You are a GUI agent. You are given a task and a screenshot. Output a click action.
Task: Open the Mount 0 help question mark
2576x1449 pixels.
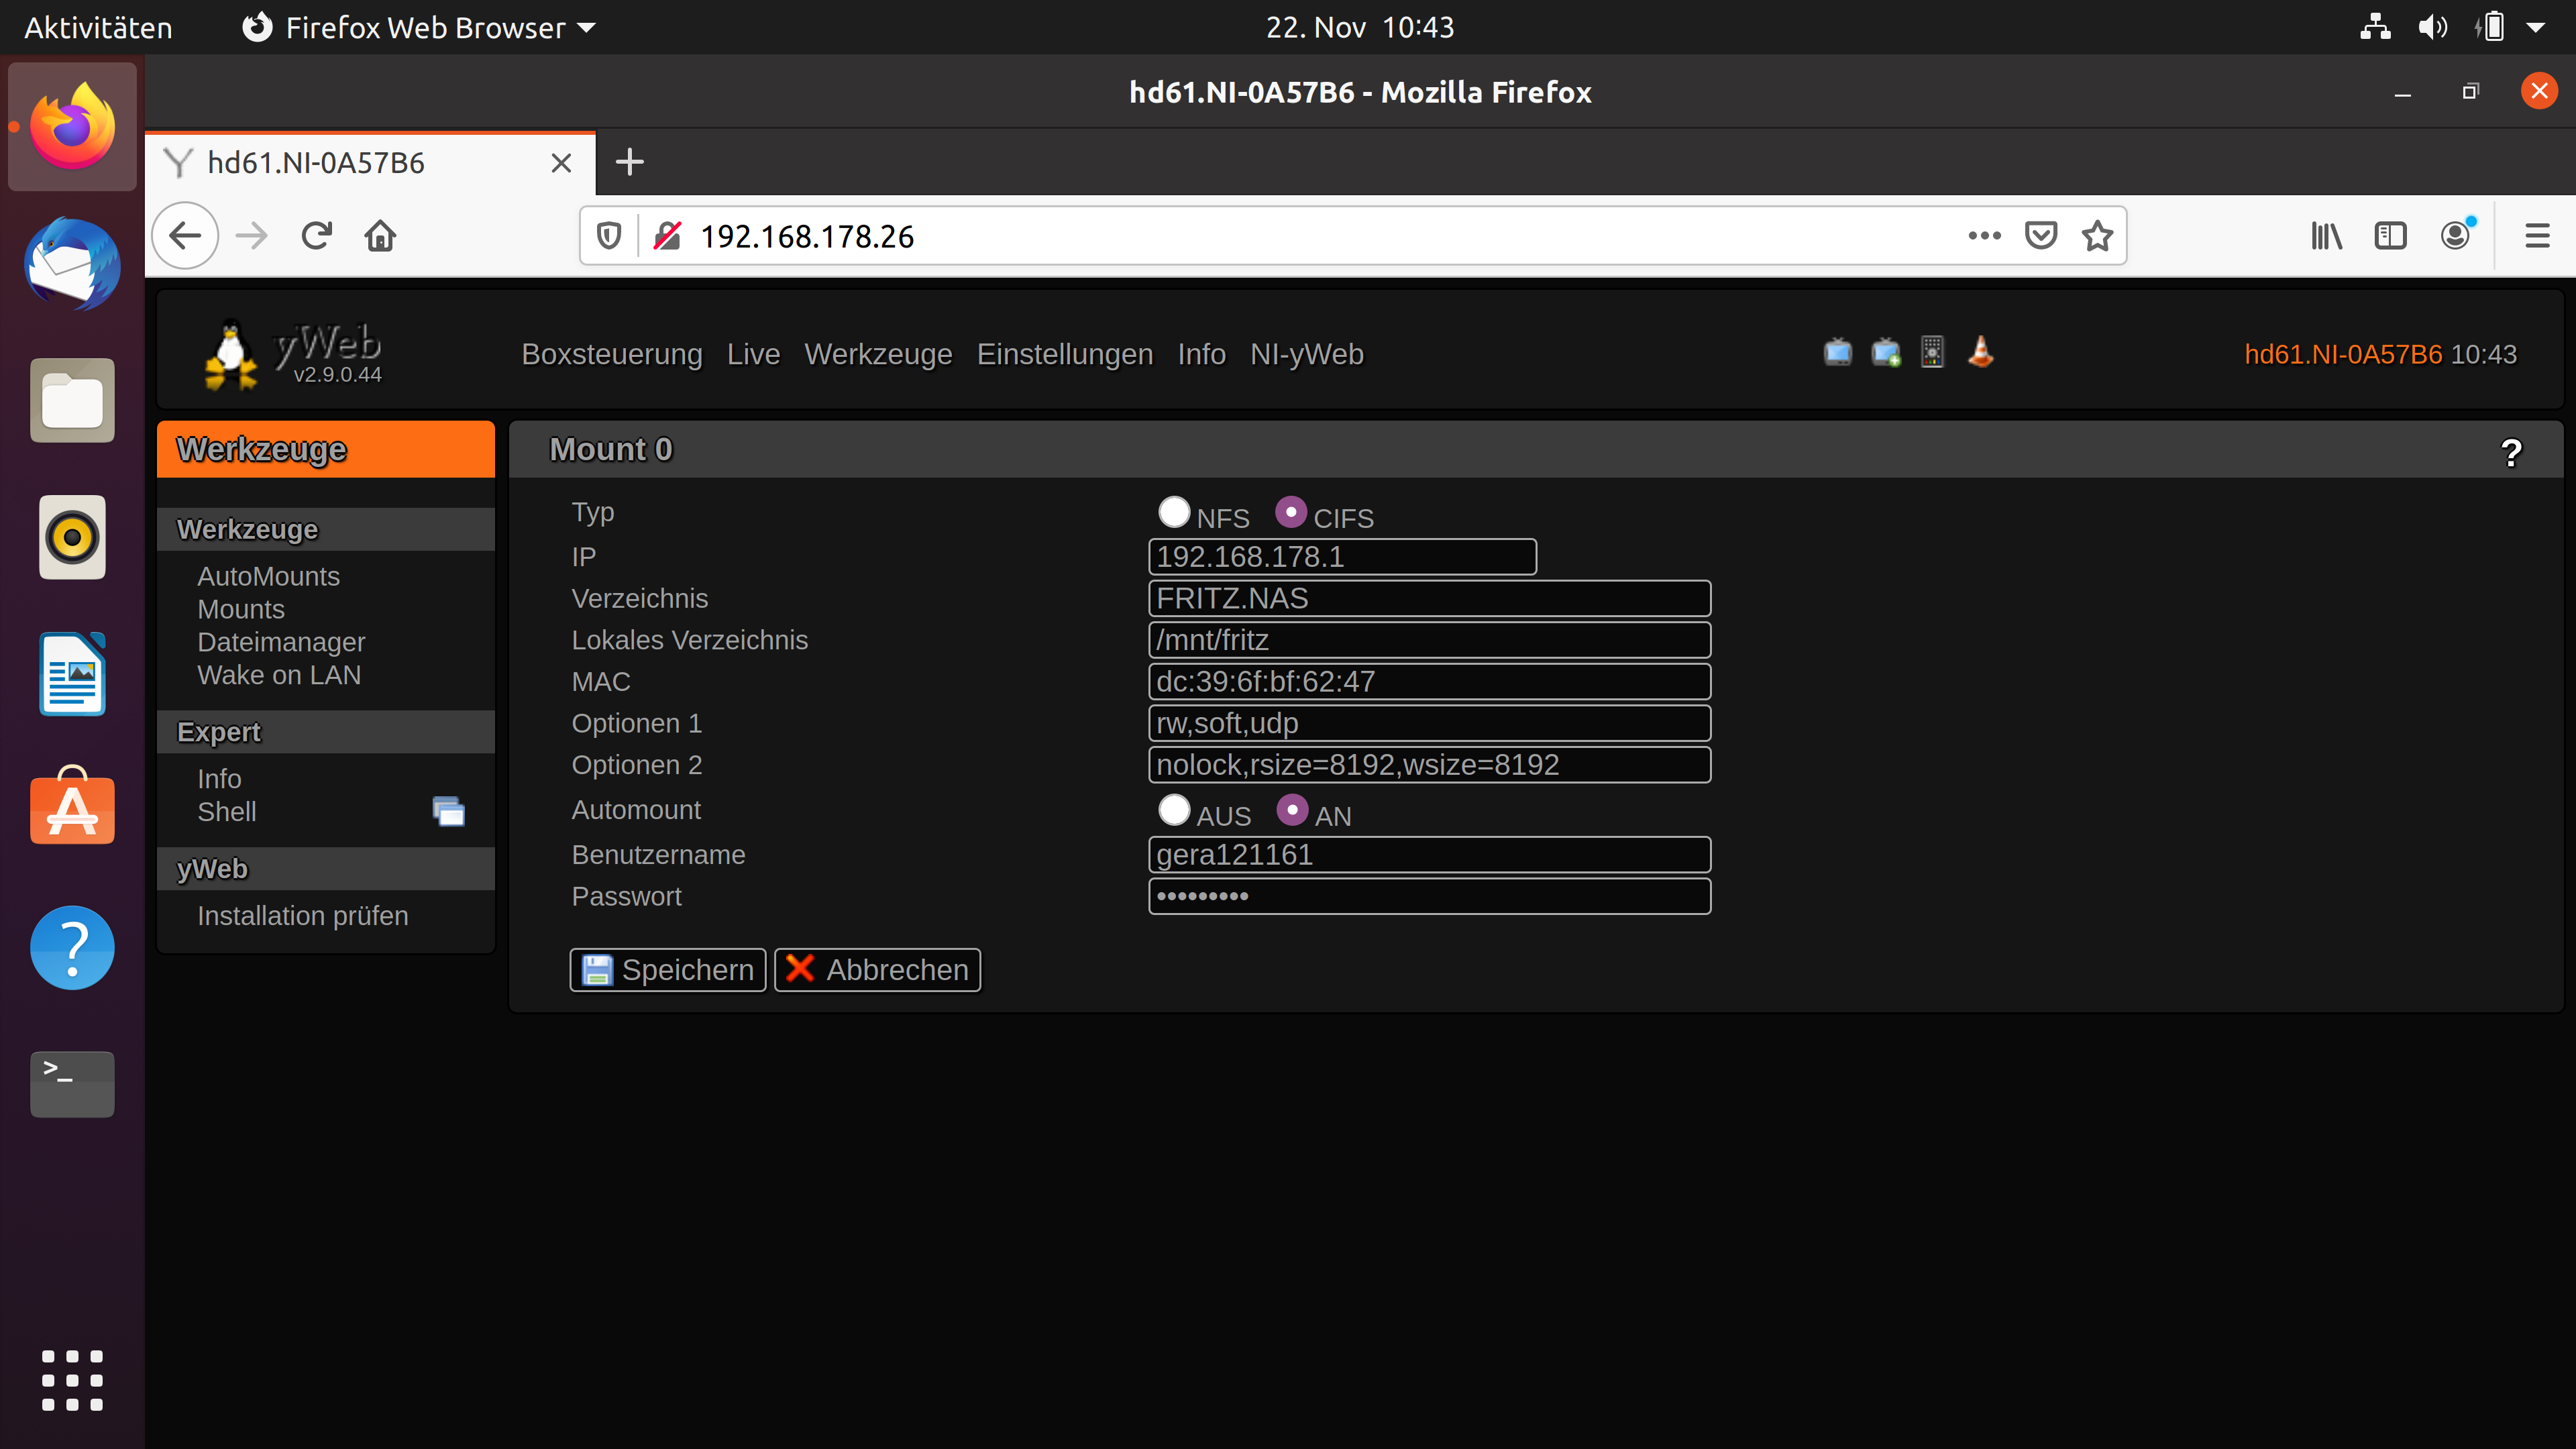coord(2510,452)
